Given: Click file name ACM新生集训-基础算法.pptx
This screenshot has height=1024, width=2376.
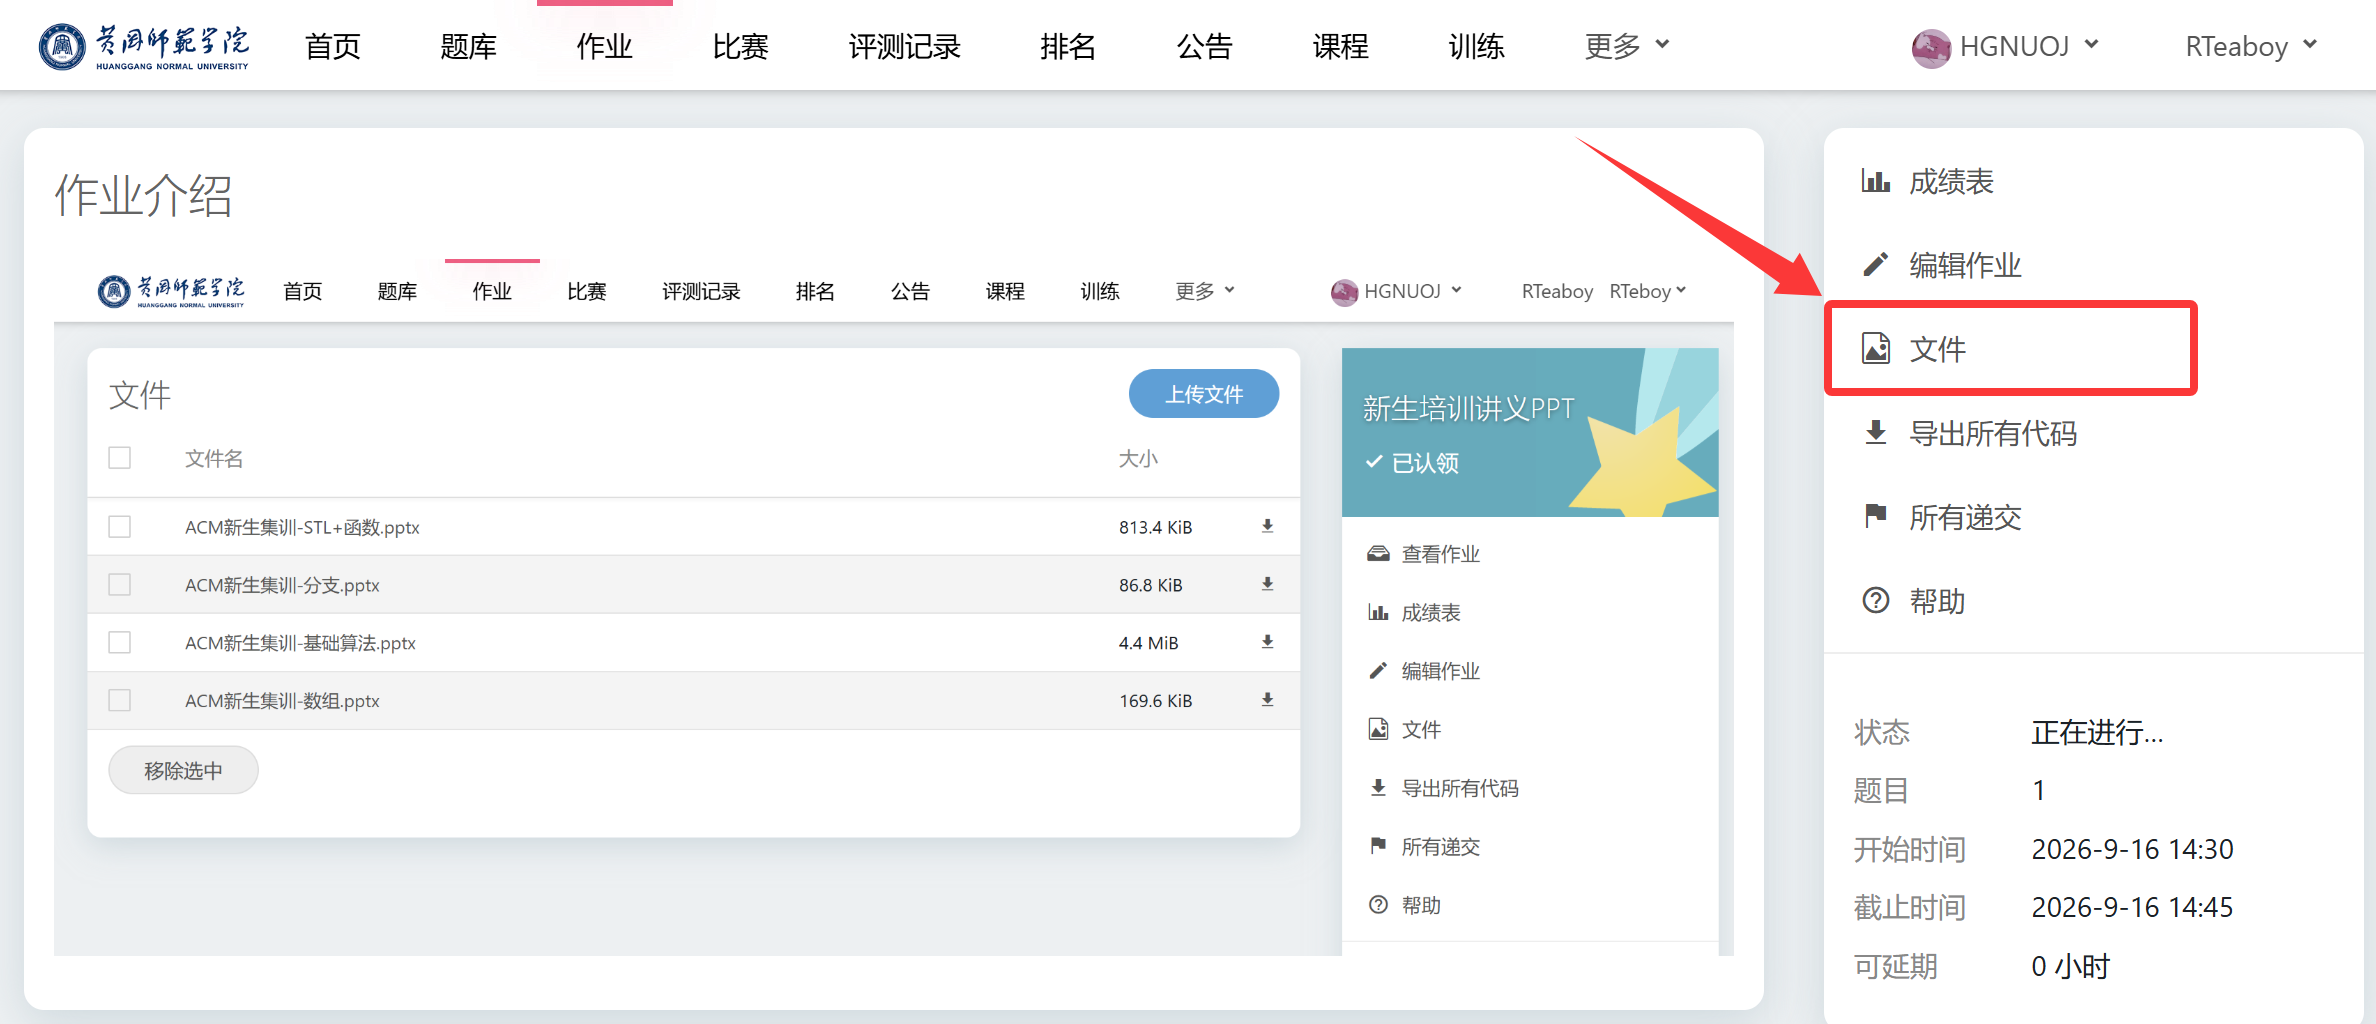Looking at the screenshot, I should coord(300,643).
